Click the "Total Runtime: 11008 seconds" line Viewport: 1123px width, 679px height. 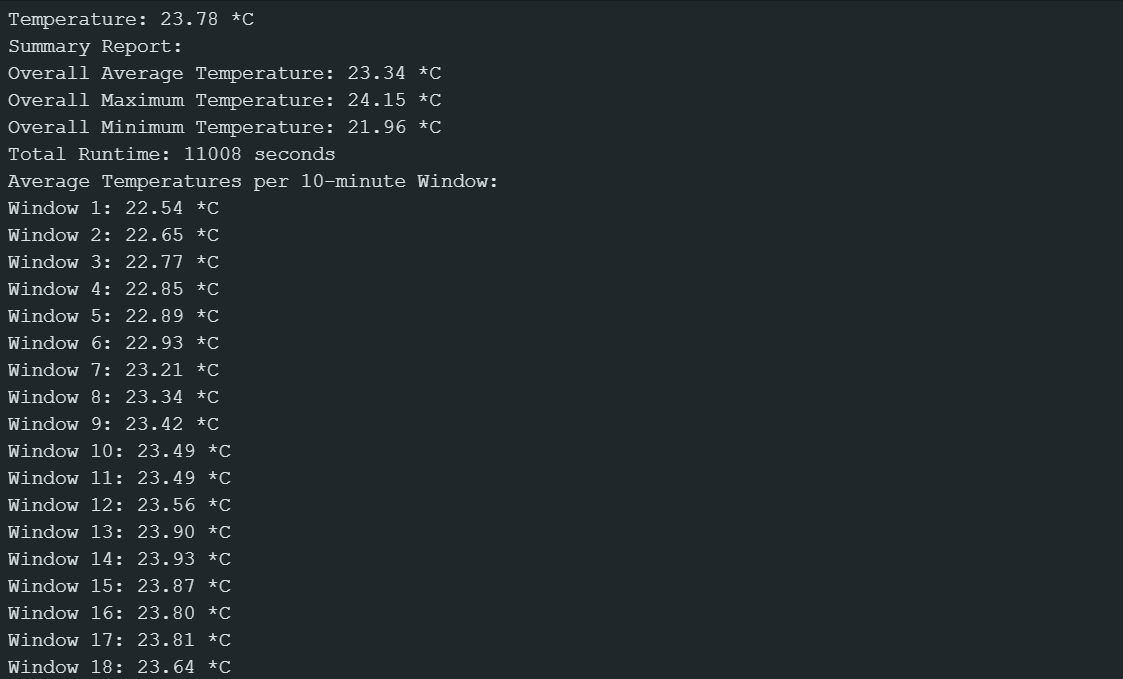(x=172, y=154)
